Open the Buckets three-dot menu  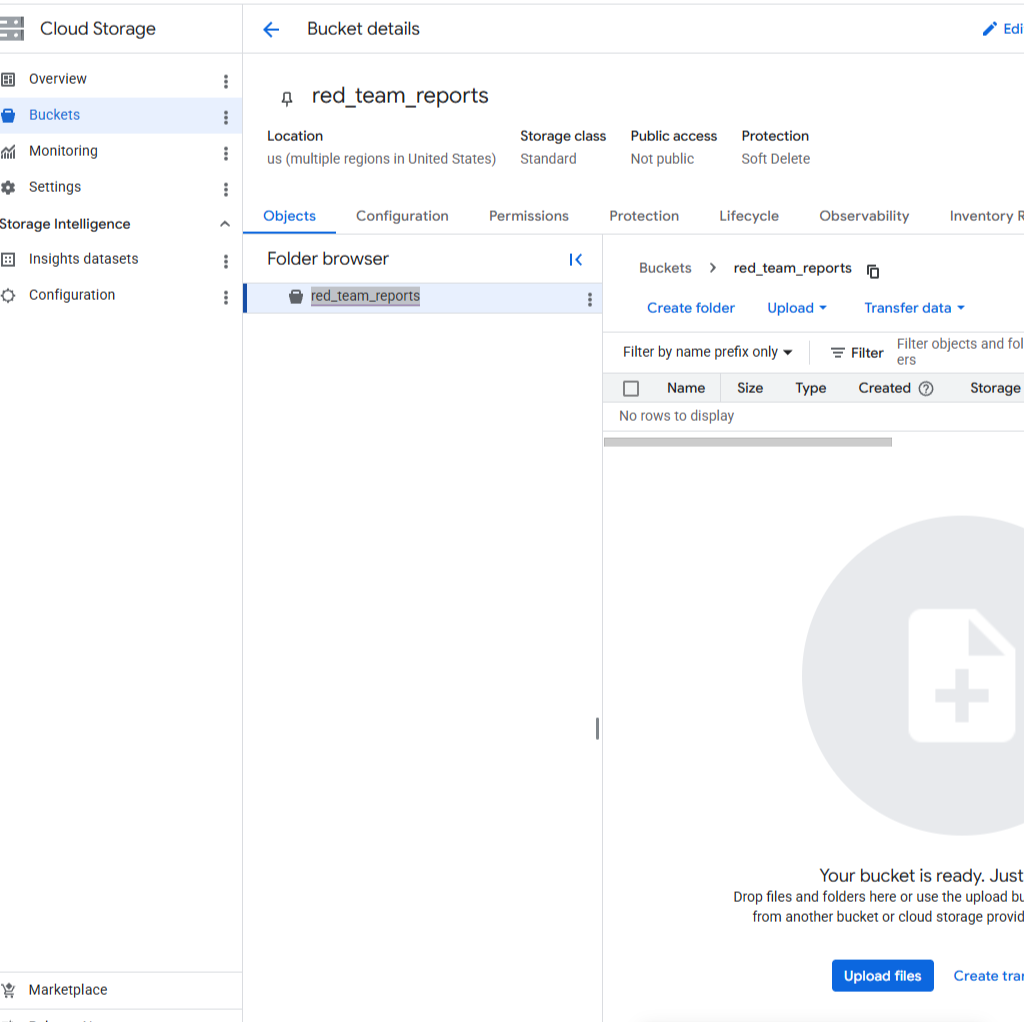[x=226, y=117]
